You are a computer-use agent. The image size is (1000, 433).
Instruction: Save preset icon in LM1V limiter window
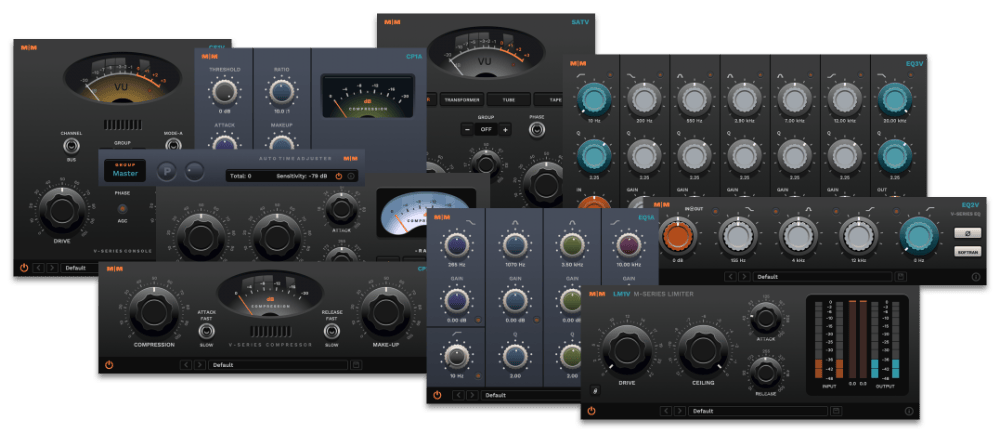tap(836, 411)
